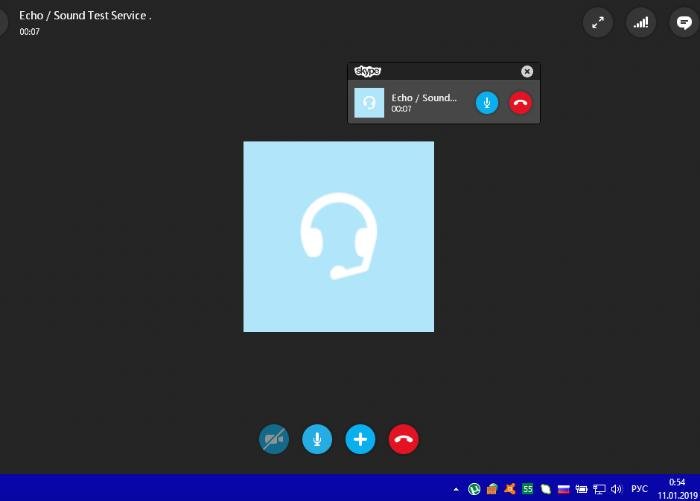
Task: Show hidden tray icons arrow
Action: pyautogui.click(x=457, y=490)
